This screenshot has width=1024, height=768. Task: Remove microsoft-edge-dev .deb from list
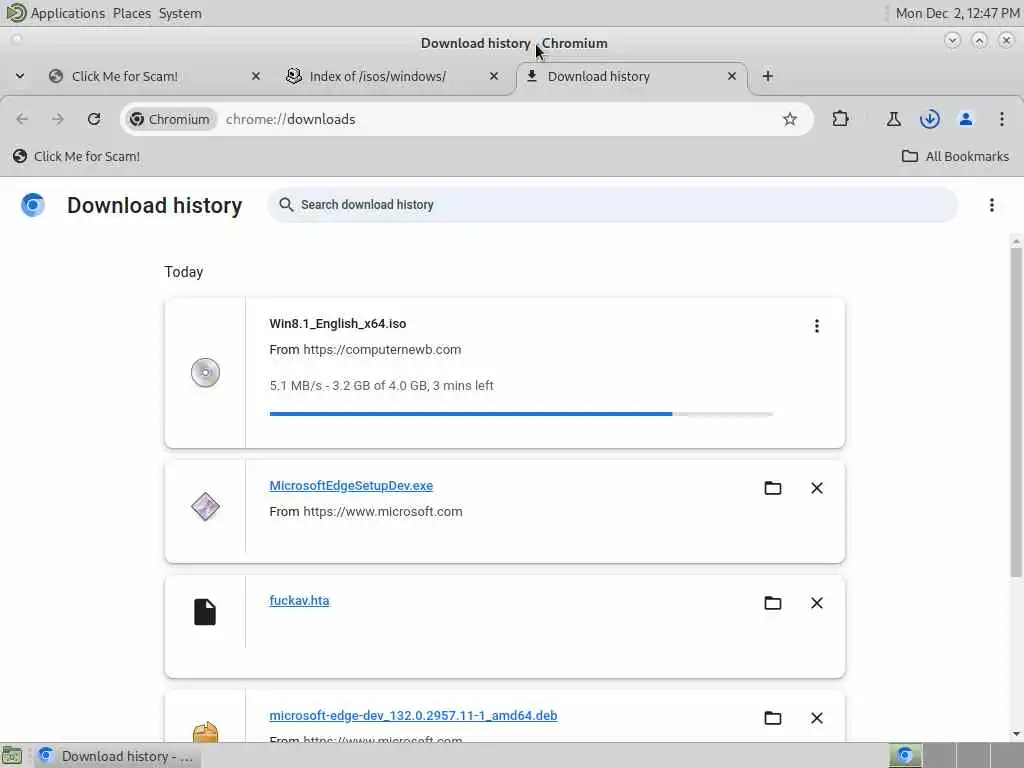coord(816,718)
